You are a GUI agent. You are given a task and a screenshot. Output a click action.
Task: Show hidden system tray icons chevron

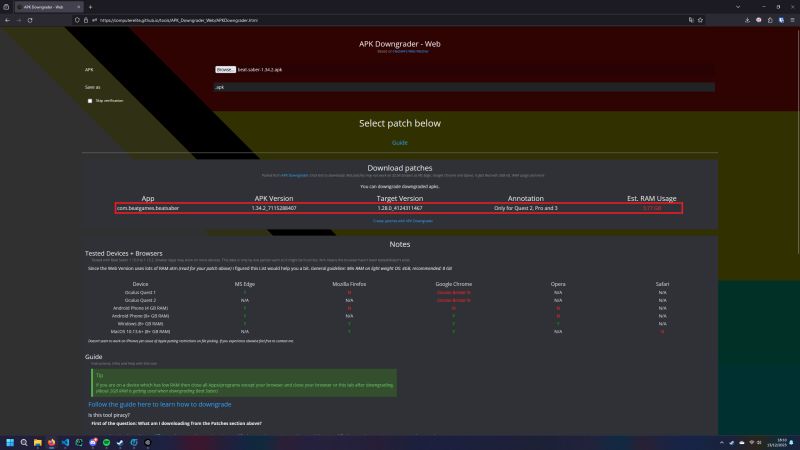(x=721, y=442)
